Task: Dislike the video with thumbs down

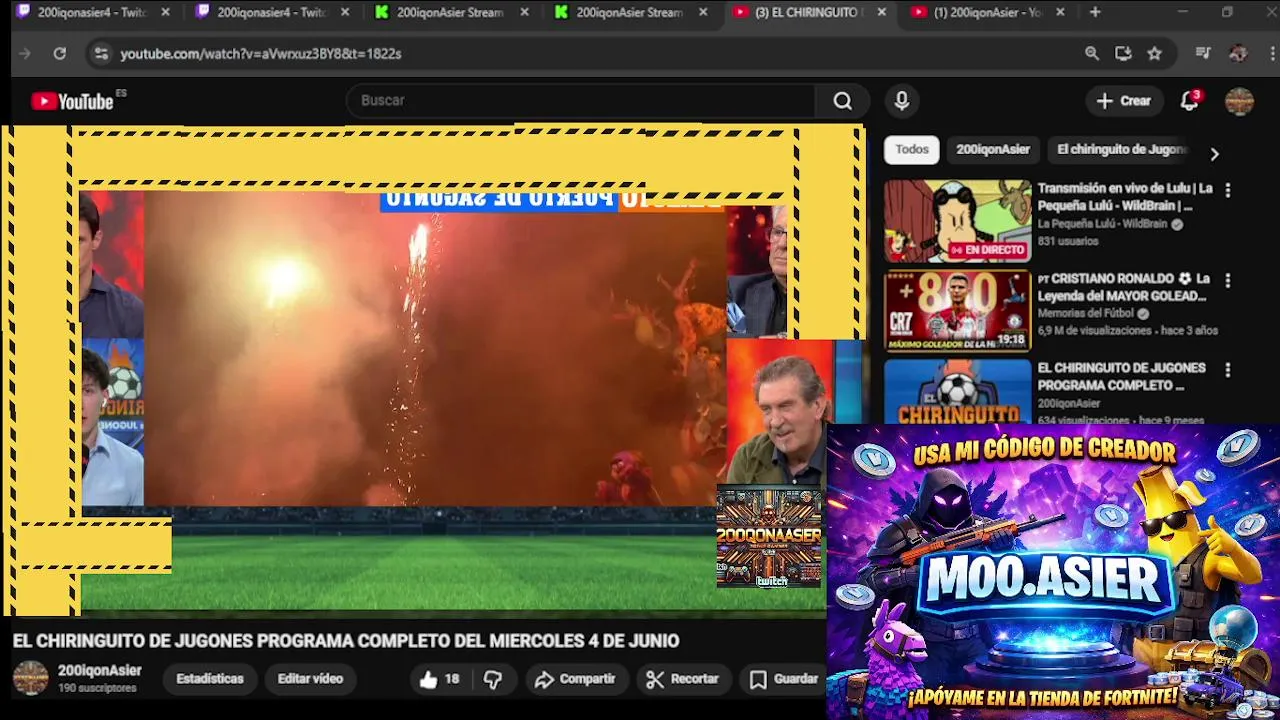Action: 493,679
